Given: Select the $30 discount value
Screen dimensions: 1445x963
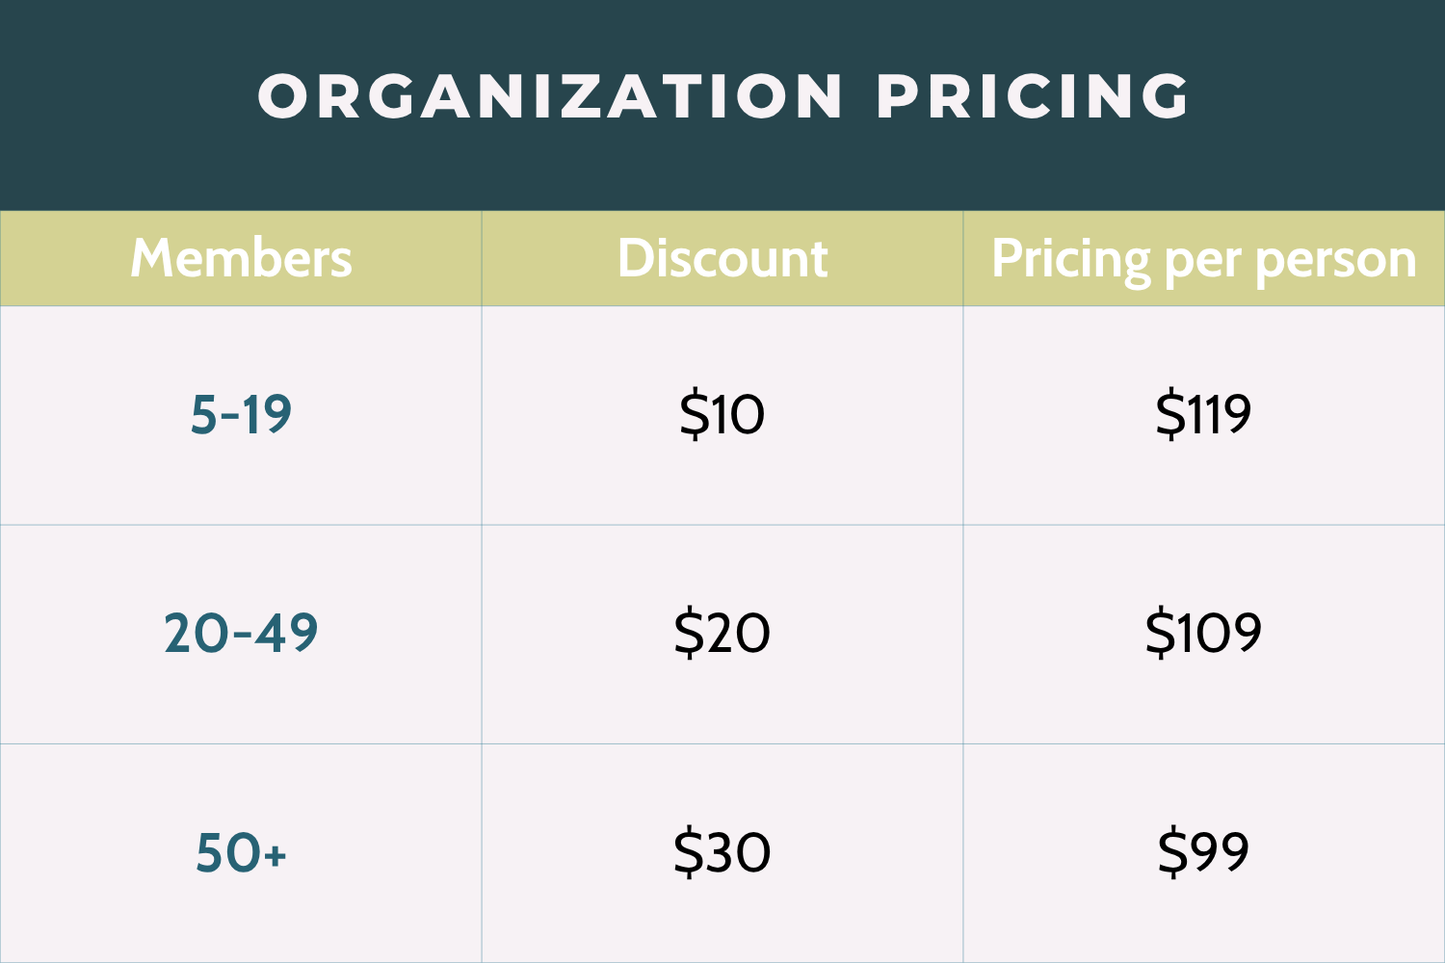Looking at the screenshot, I should click(722, 852).
